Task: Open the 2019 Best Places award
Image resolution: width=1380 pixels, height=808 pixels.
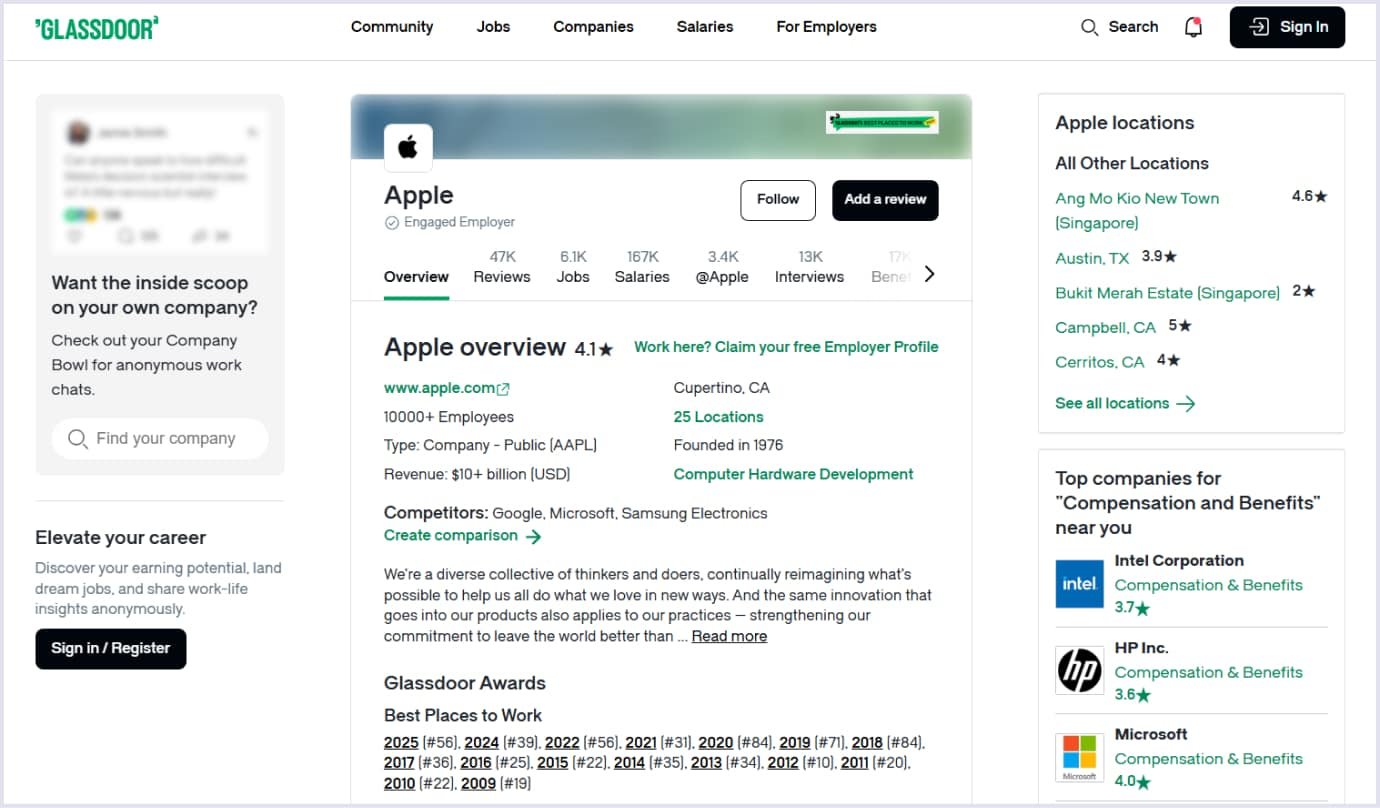Action: [x=795, y=743]
